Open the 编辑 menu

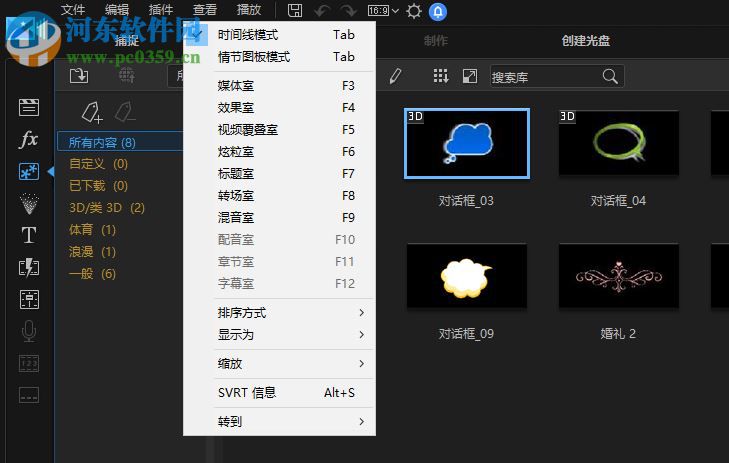[x=117, y=10]
